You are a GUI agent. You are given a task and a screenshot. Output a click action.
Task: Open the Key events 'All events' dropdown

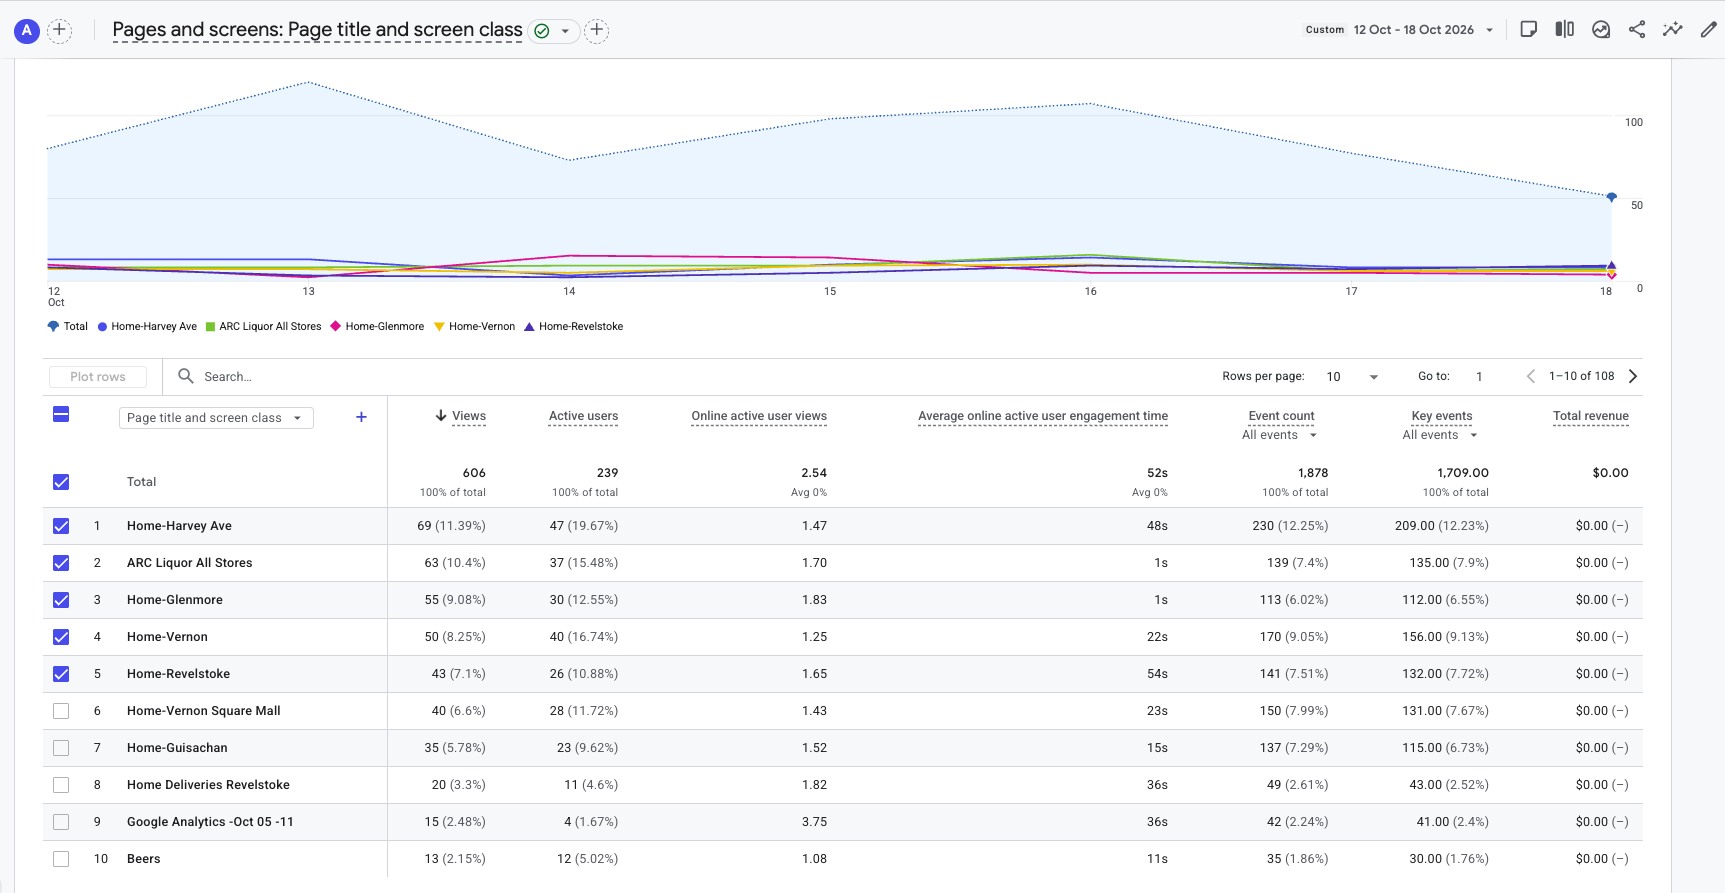point(1440,435)
